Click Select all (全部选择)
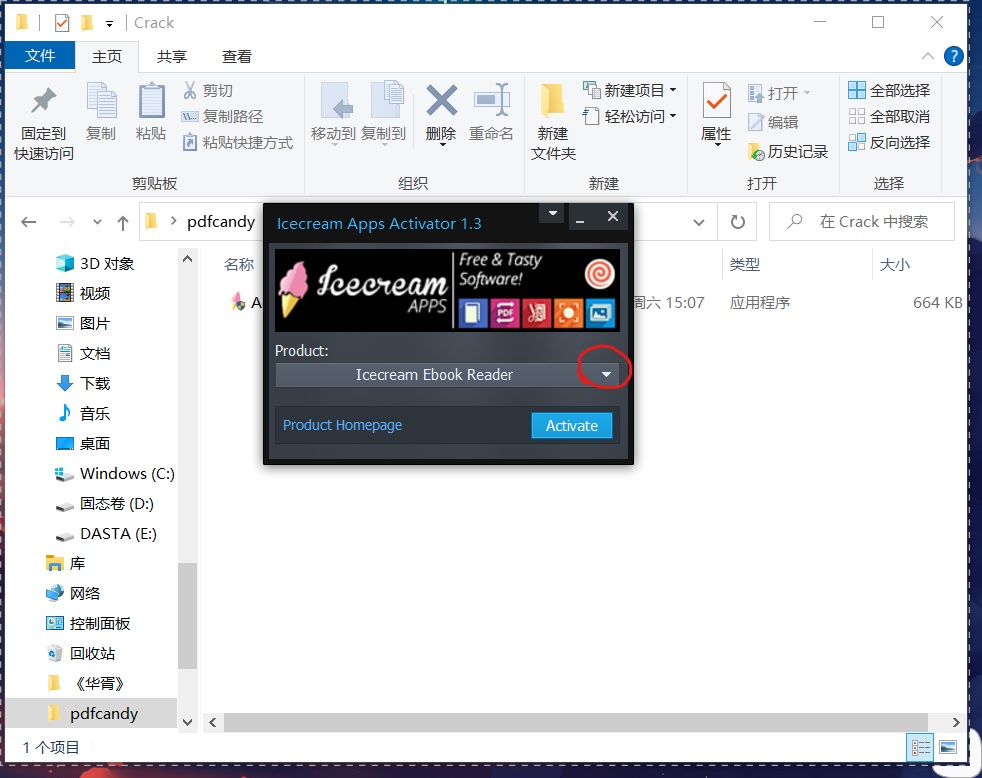This screenshot has width=982, height=778. (x=889, y=90)
